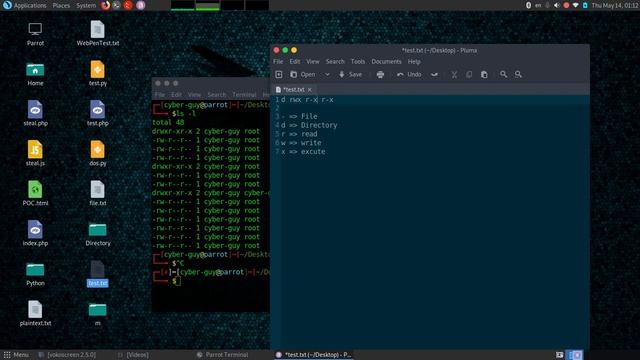Select the test.py desktop file

pos(98,73)
